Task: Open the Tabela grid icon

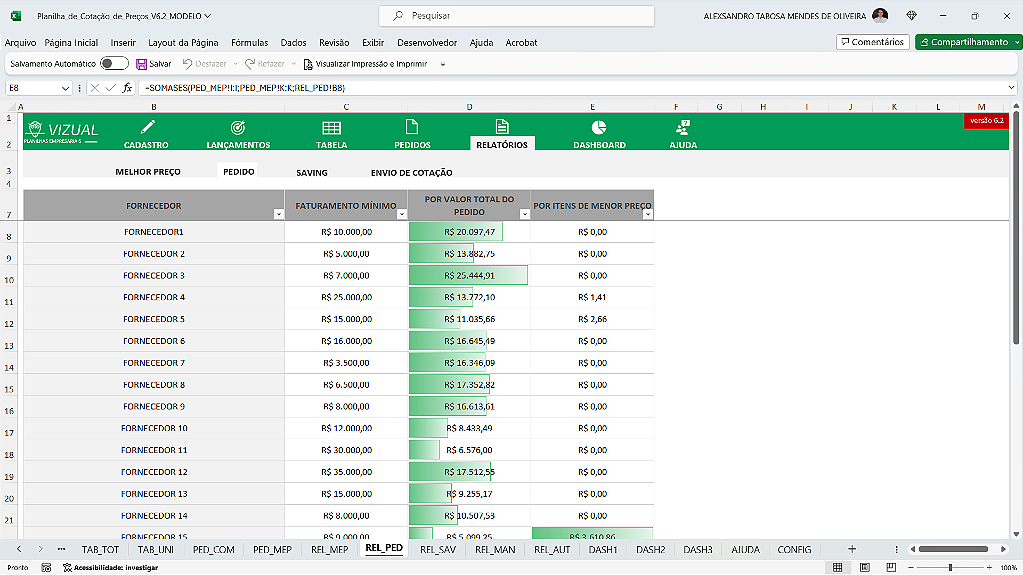Action: coord(331,128)
